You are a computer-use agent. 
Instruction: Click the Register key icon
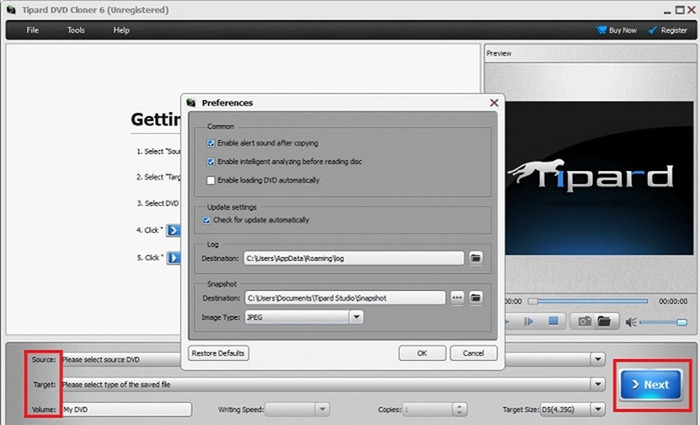tap(653, 30)
